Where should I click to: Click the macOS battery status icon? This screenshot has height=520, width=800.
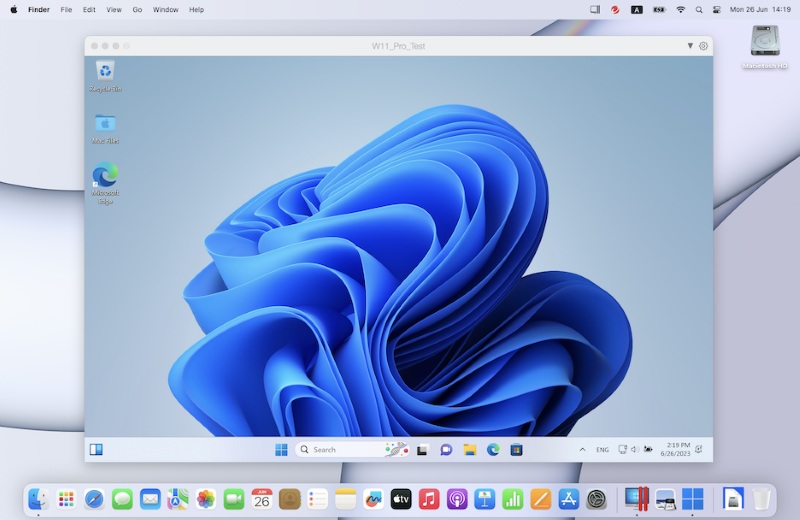(659, 9)
